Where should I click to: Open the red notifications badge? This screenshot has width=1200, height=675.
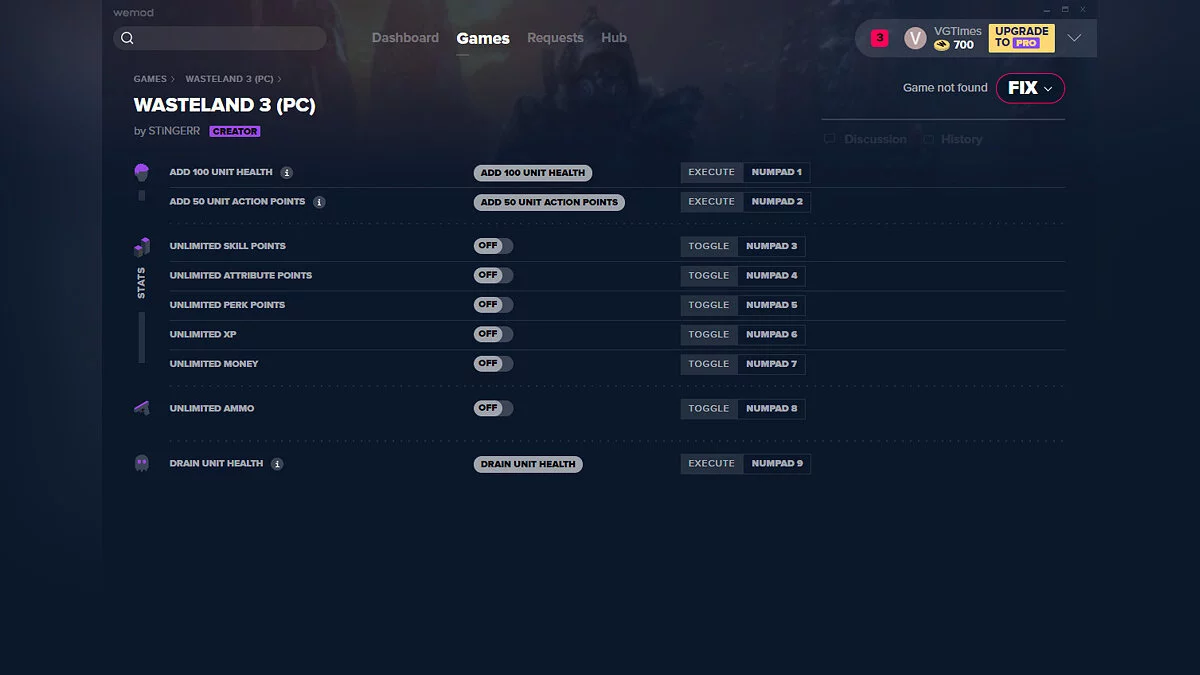tap(879, 38)
